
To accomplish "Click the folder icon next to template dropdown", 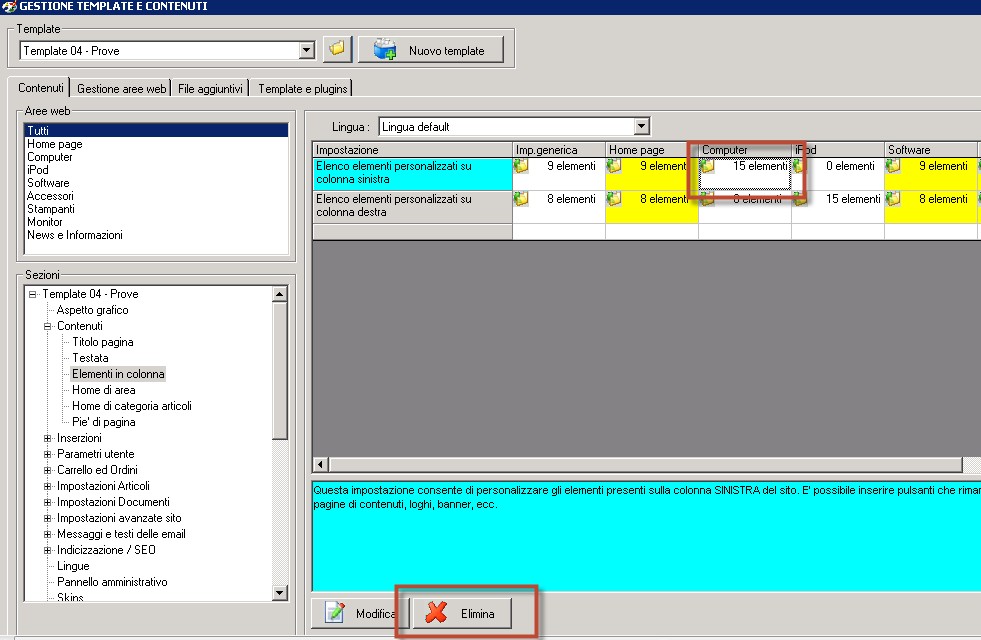I will point(337,49).
